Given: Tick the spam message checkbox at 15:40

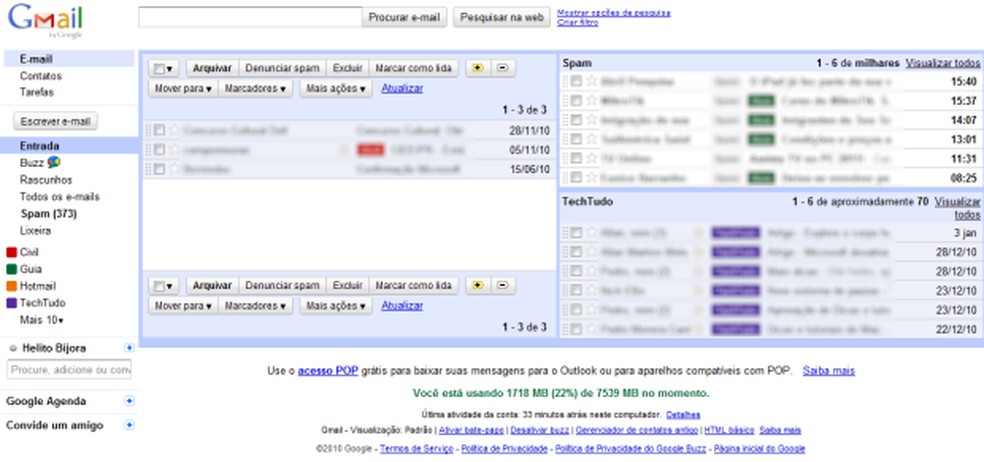Looking at the screenshot, I should [x=576, y=81].
